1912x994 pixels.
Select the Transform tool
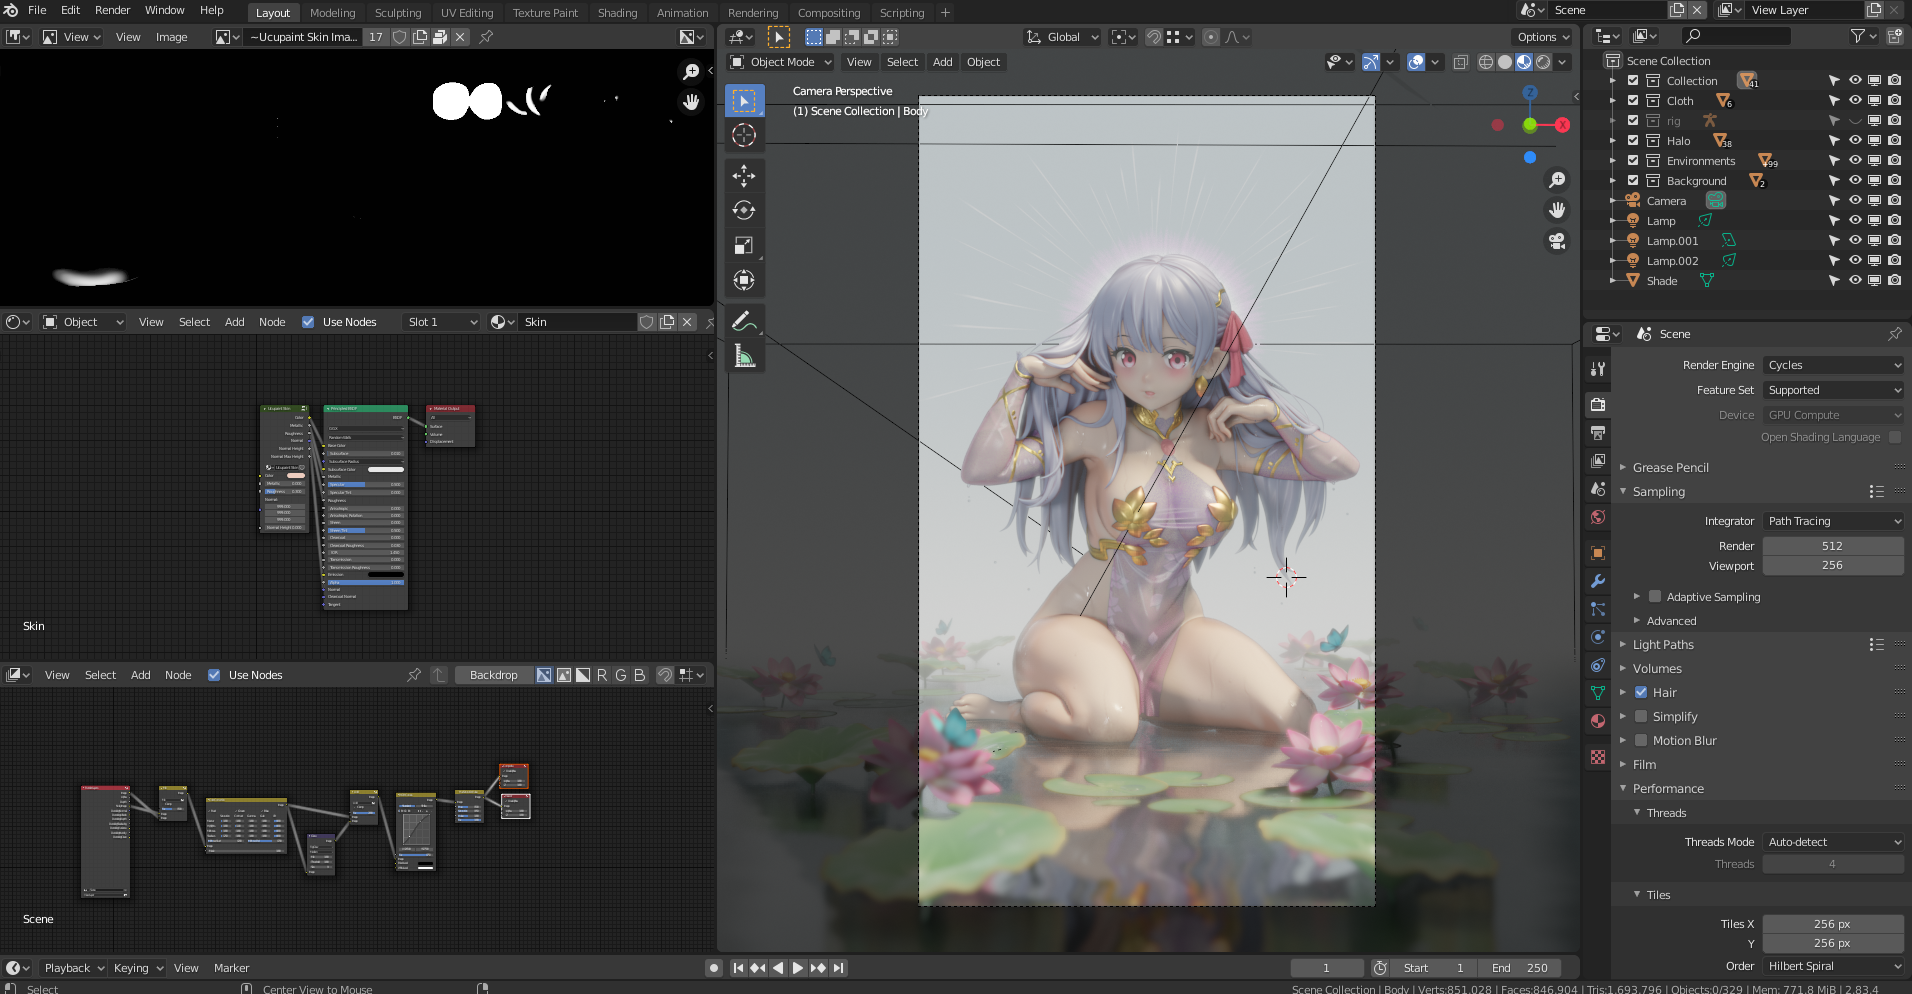744,280
